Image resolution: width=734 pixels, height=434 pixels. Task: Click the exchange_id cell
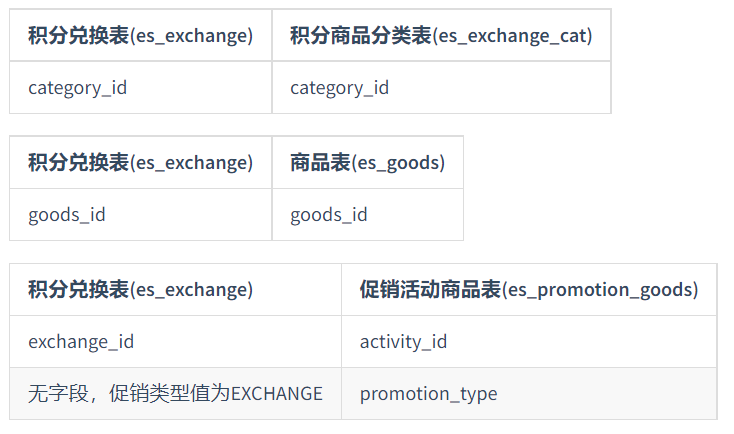176,342
